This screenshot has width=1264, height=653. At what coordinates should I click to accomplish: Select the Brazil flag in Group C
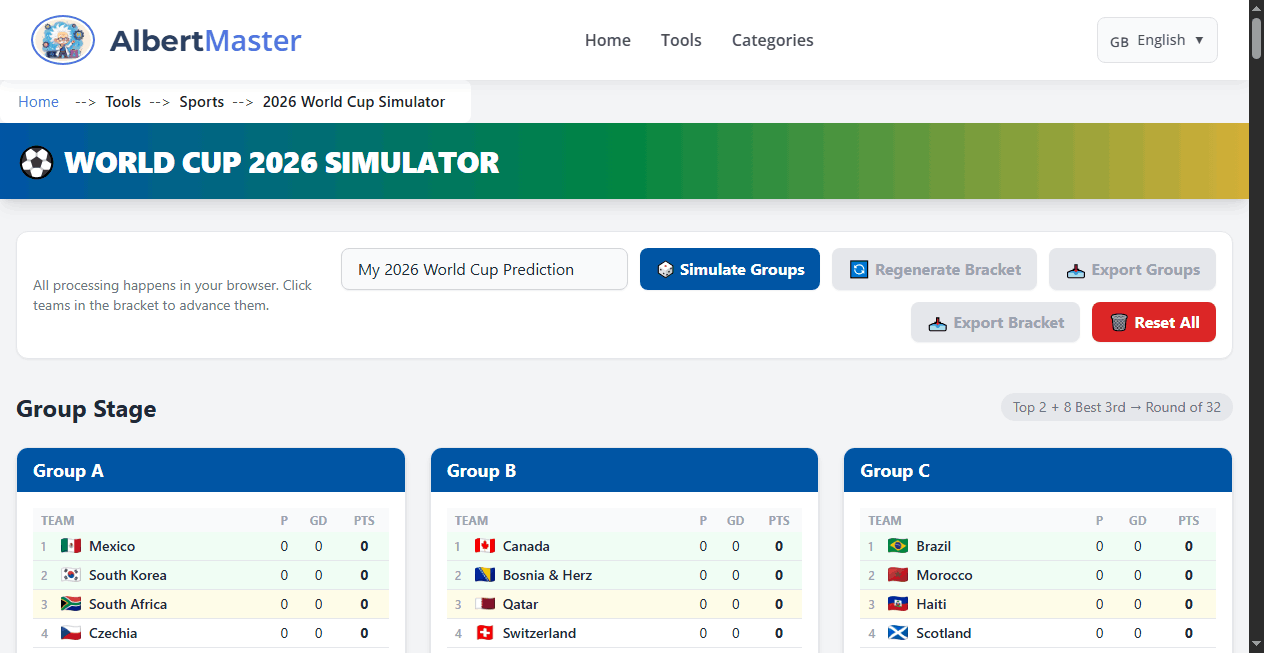pos(897,546)
